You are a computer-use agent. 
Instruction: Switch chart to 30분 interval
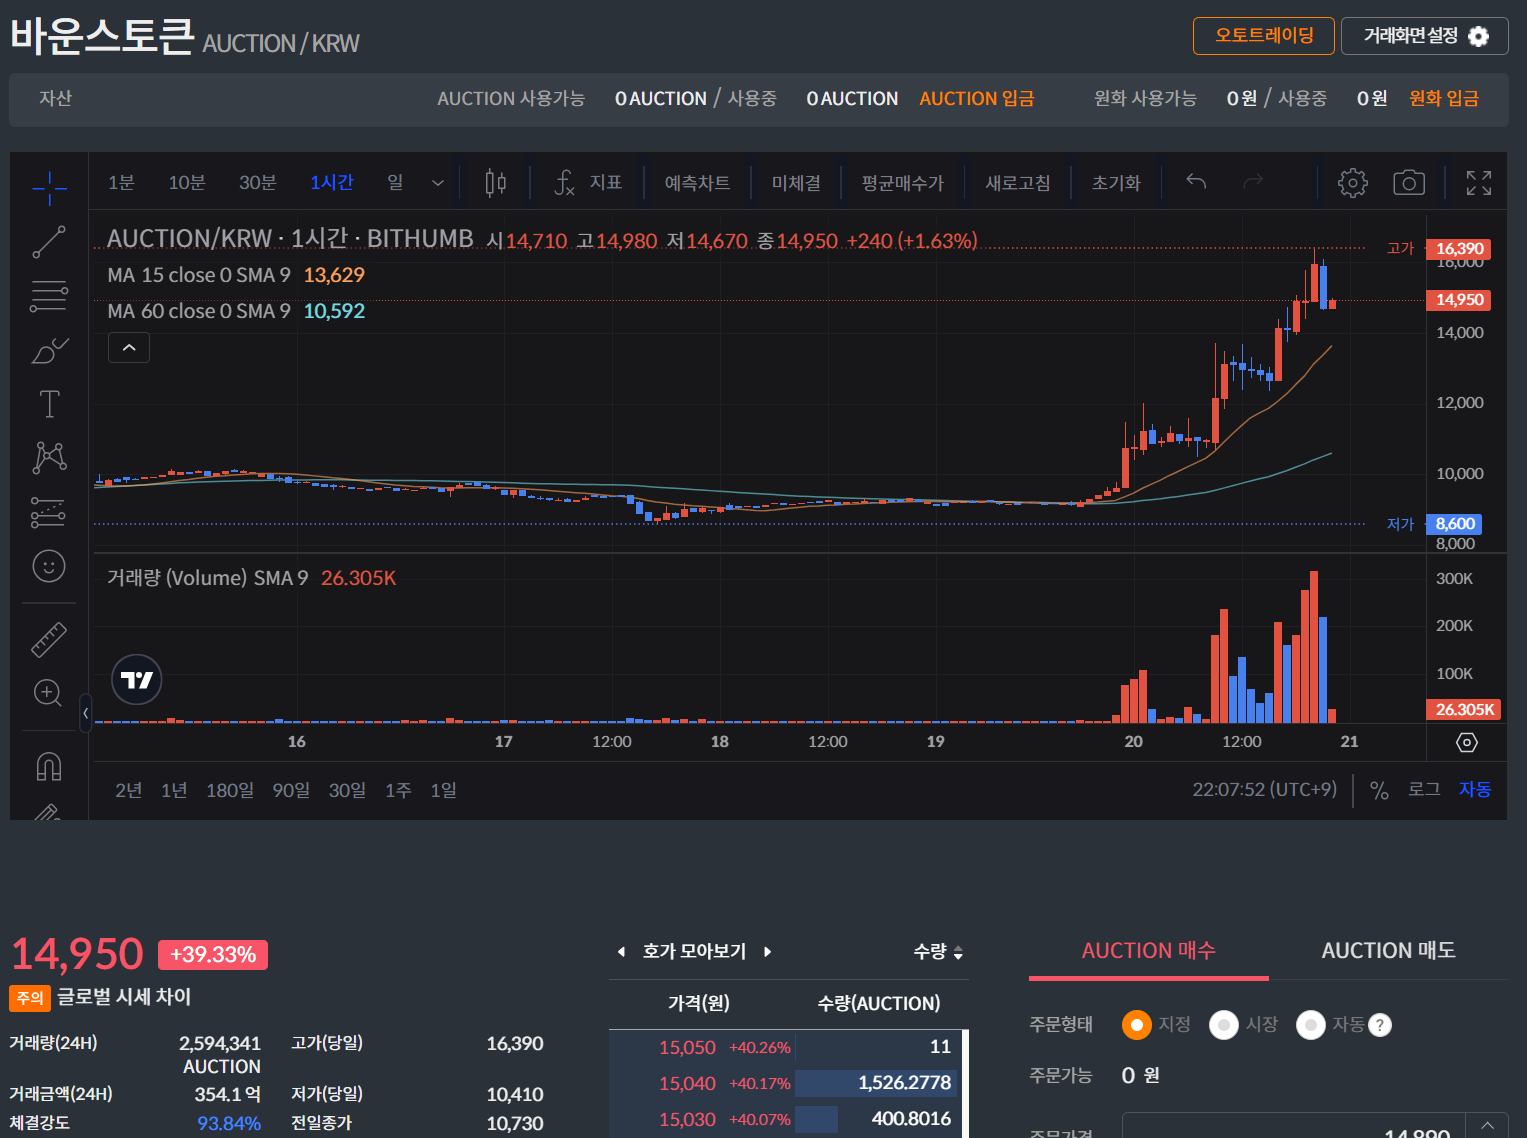tap(257, 182)
